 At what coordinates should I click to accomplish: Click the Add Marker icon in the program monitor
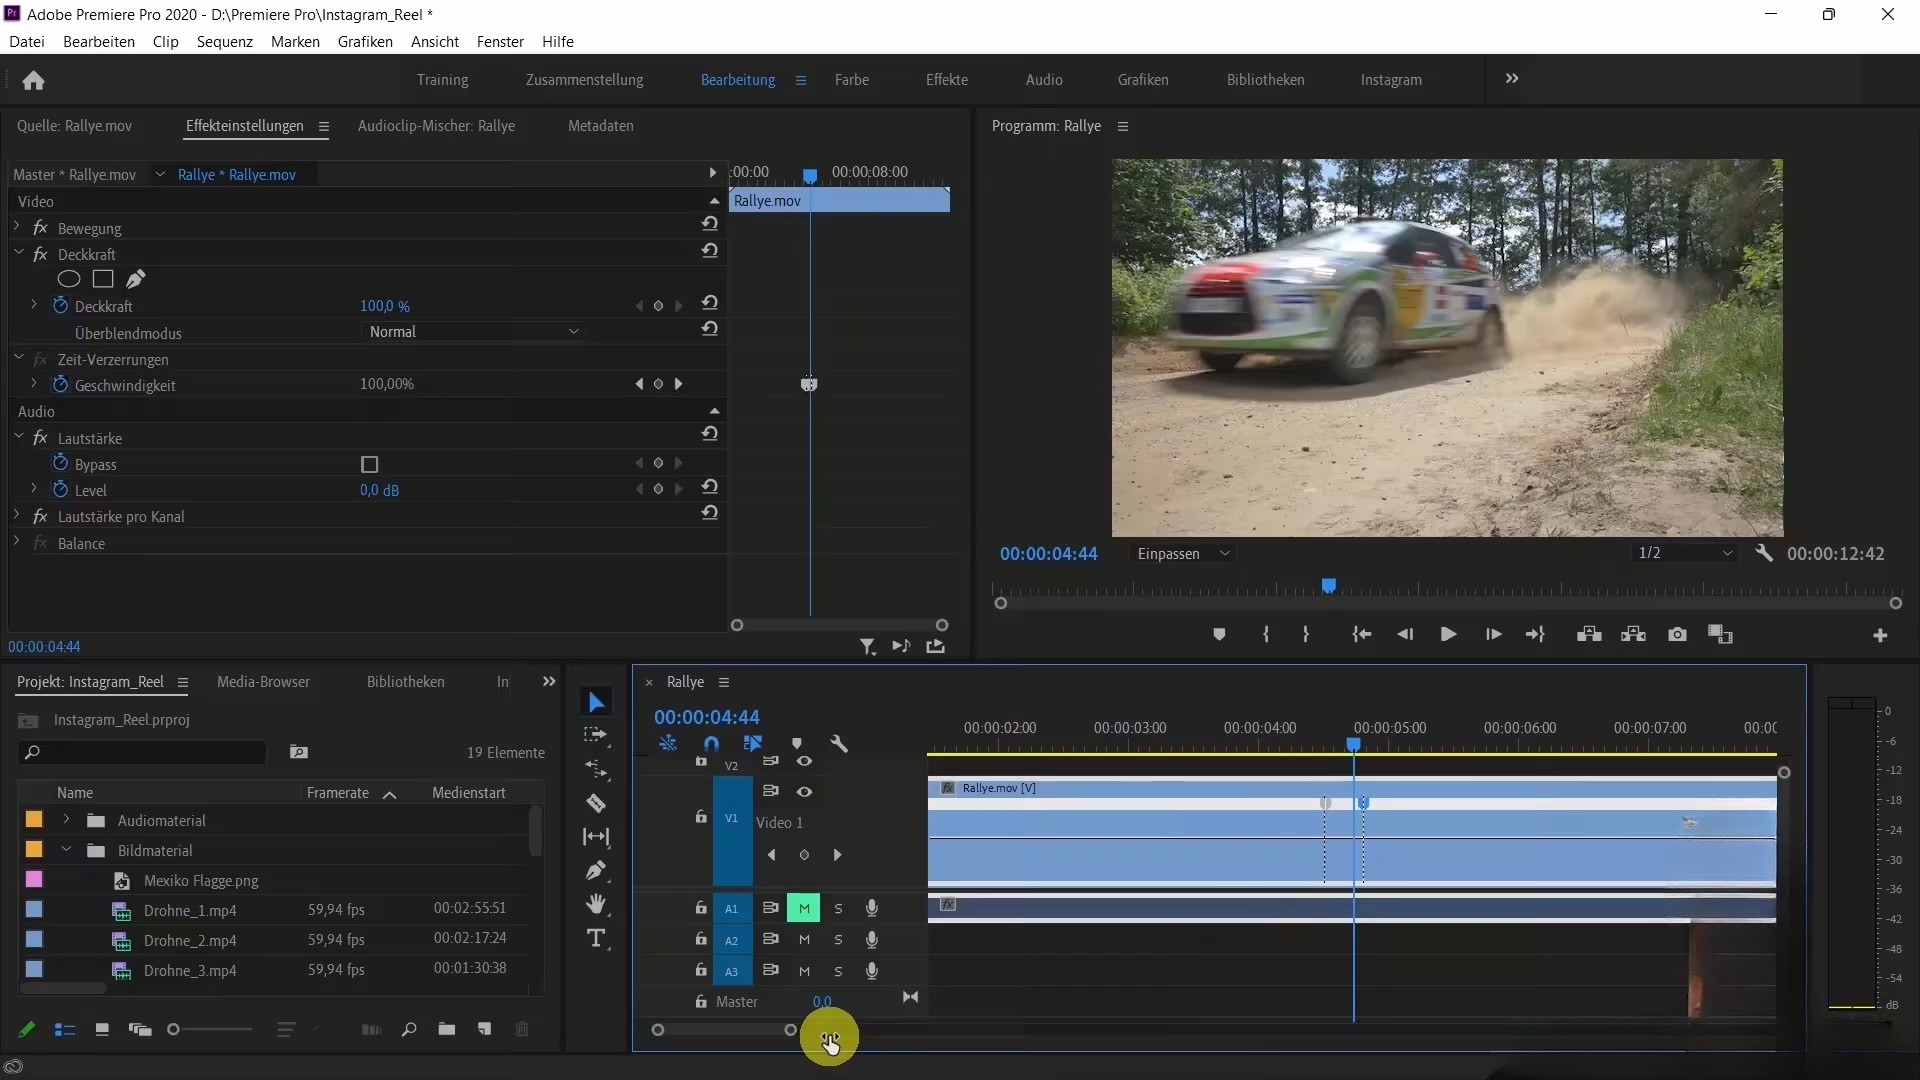[1219, 634]
